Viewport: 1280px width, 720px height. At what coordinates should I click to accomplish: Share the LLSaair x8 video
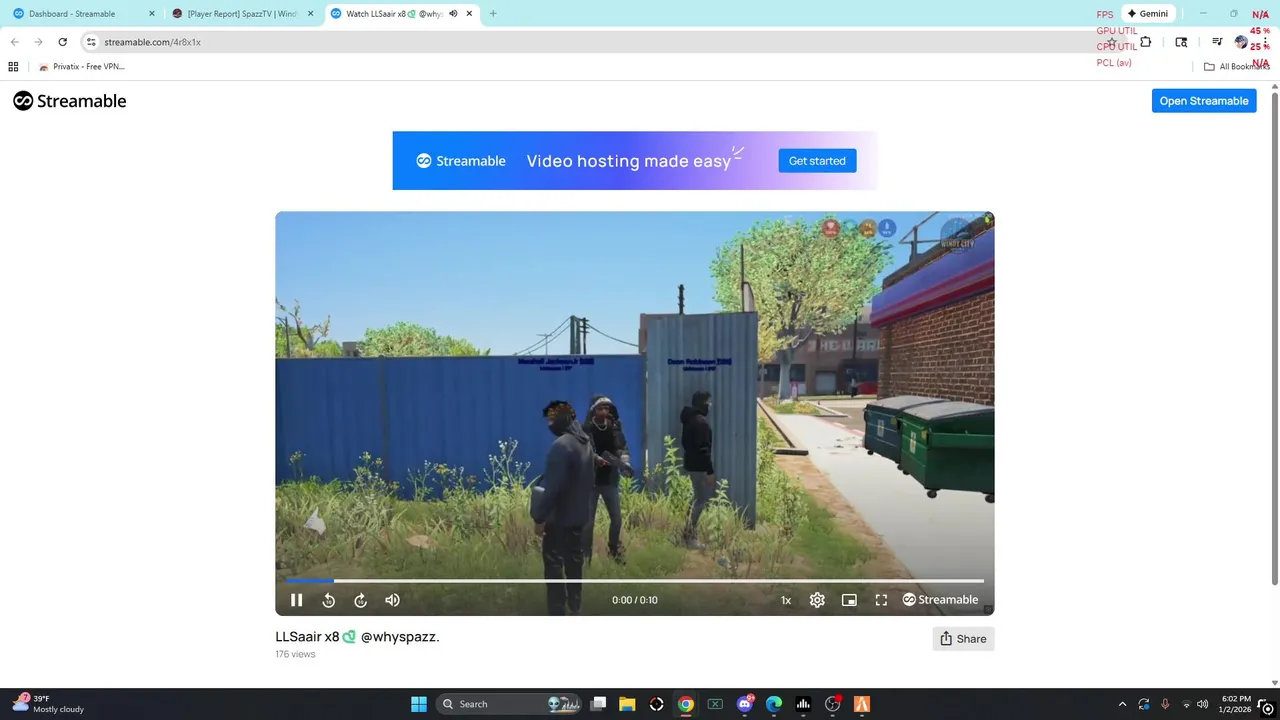(963, 639)
